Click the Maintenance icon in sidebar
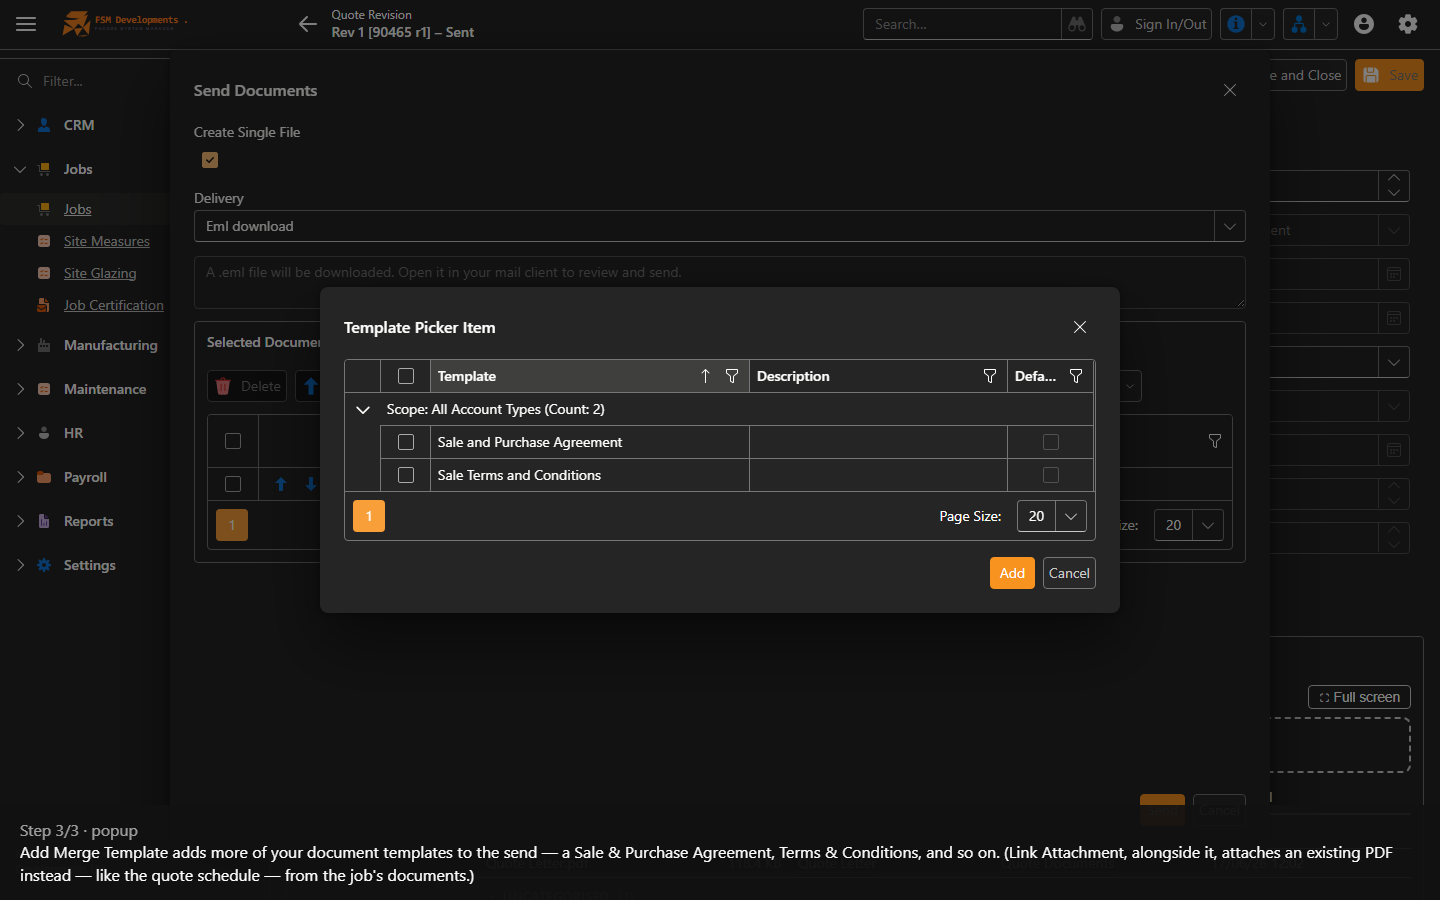Screen dimensions: 1440x900 [44, 389]
